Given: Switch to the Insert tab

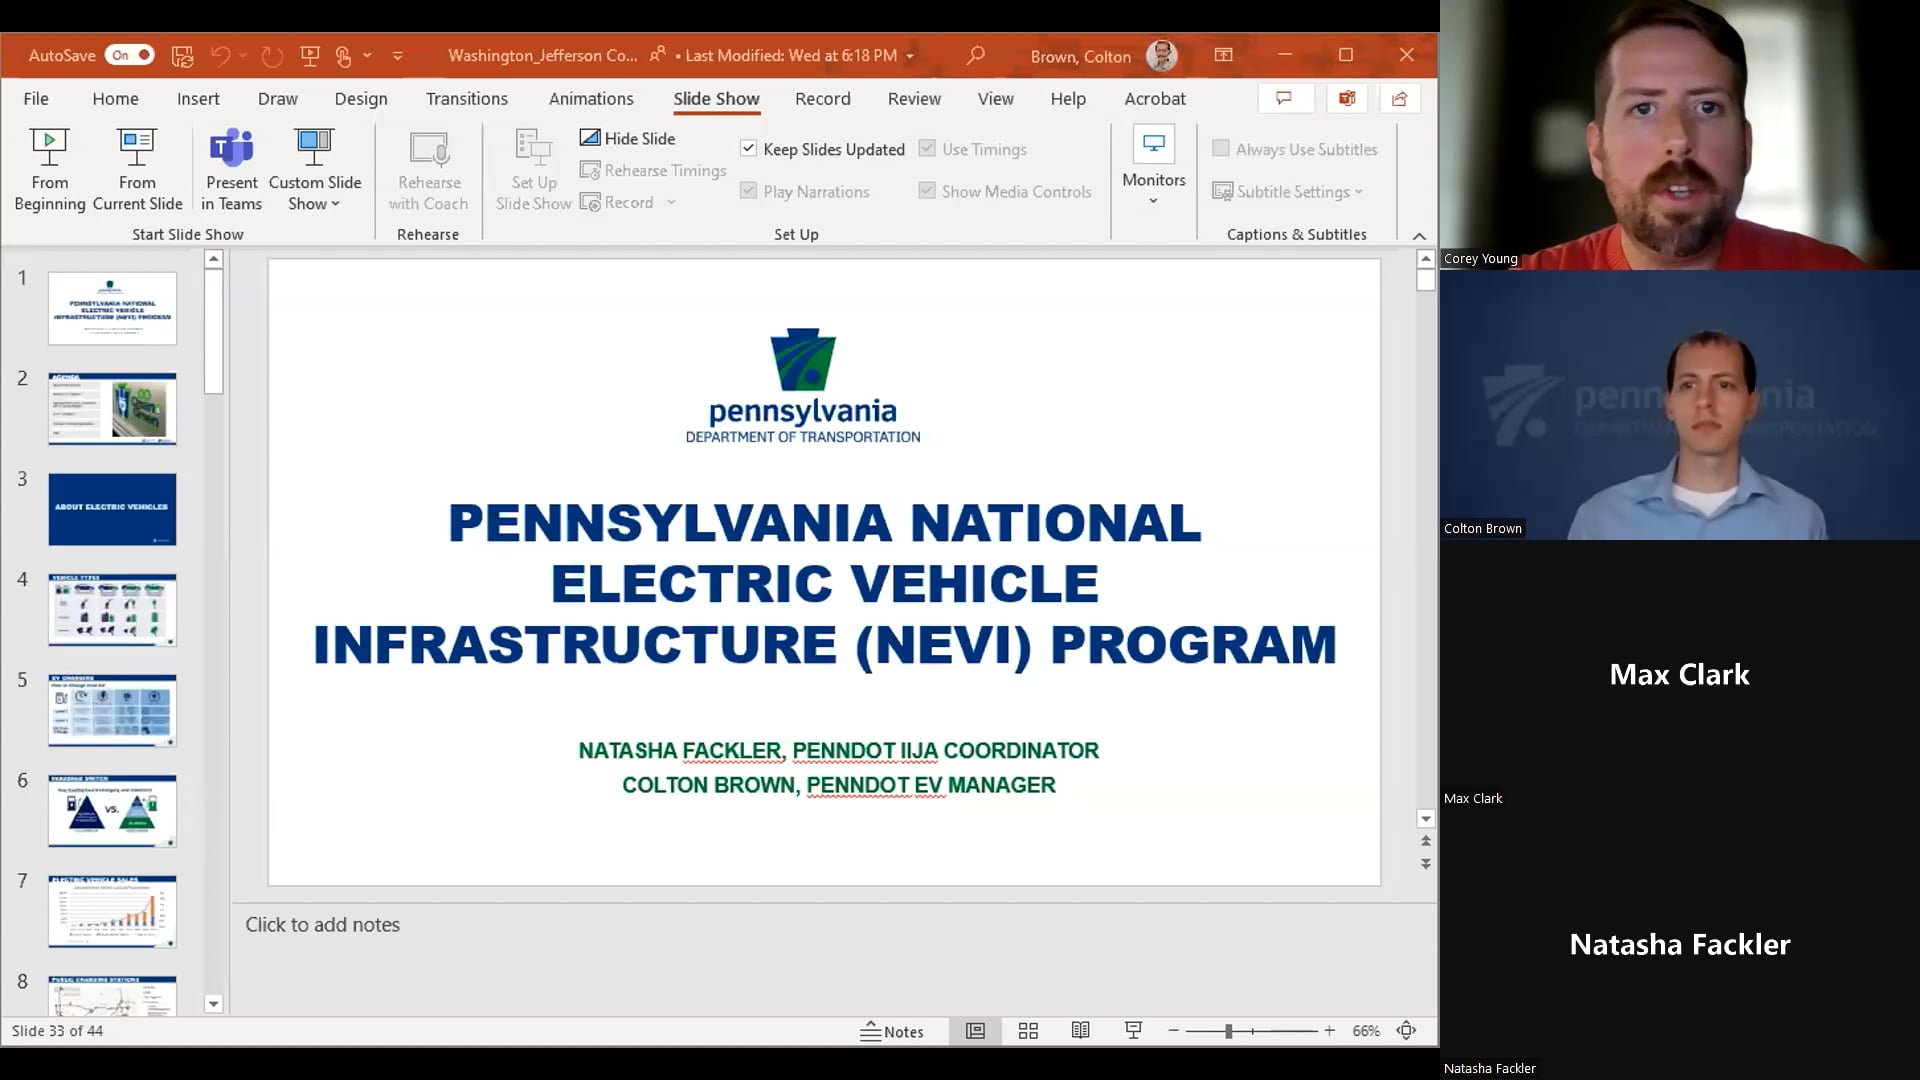Looking at the screenshot, I should click(x=198, y=98).
